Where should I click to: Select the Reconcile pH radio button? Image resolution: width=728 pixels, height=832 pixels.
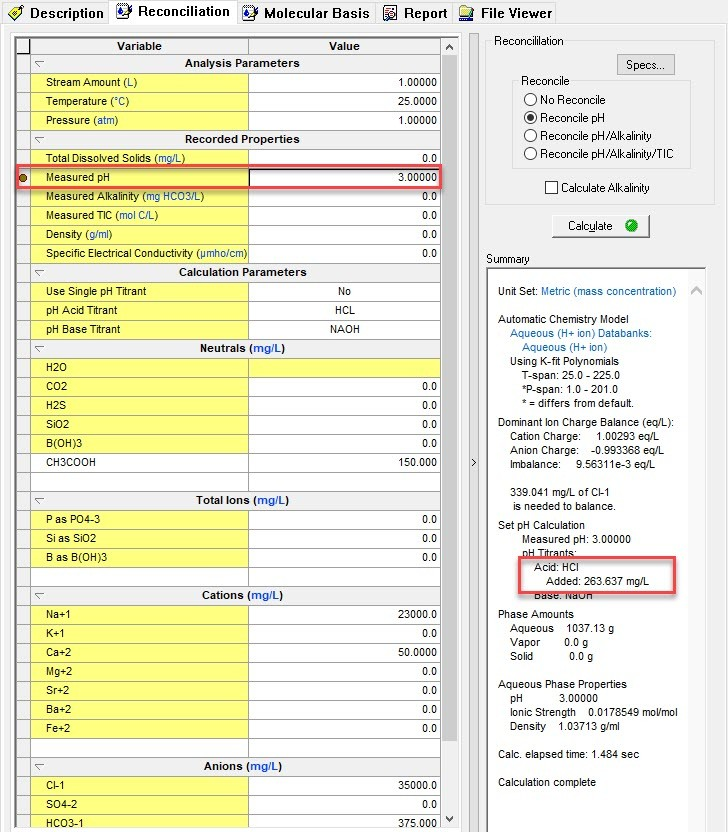530,118
